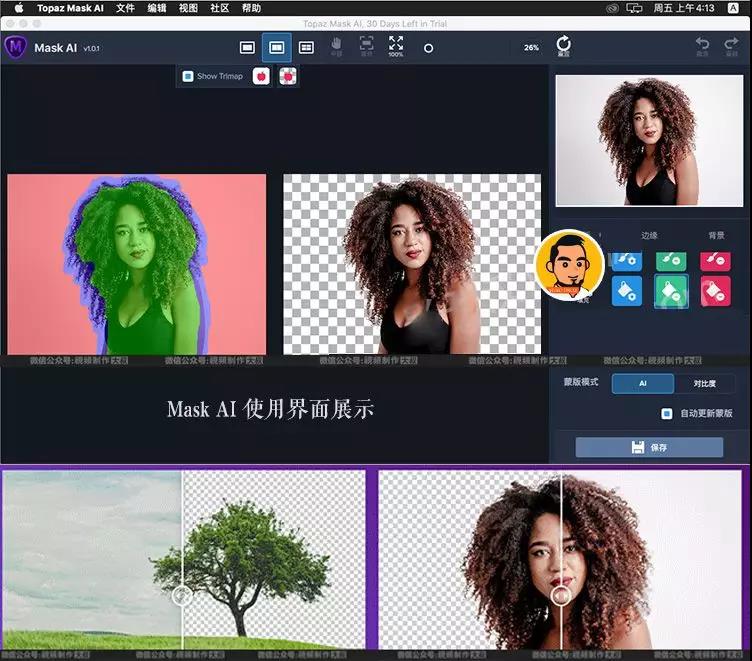Activate the hand pan tool
This screenshot has width=752, height=661.
point(336,46)
